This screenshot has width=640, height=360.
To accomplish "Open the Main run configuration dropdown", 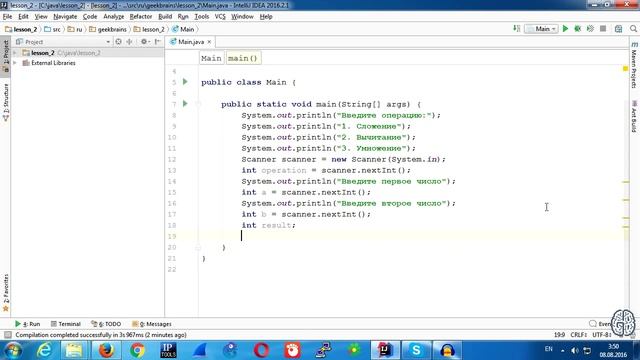I will click(541, 29).
